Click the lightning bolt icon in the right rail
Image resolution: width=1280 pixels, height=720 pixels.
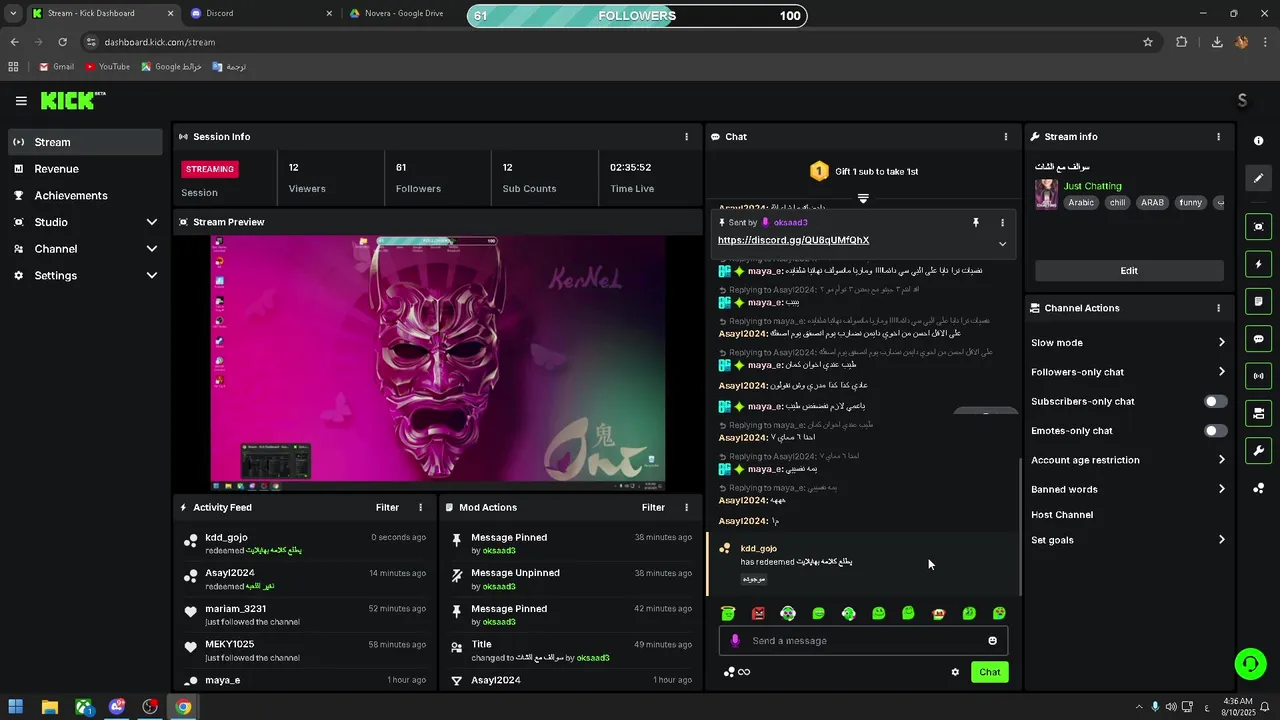coord(1259,264)
